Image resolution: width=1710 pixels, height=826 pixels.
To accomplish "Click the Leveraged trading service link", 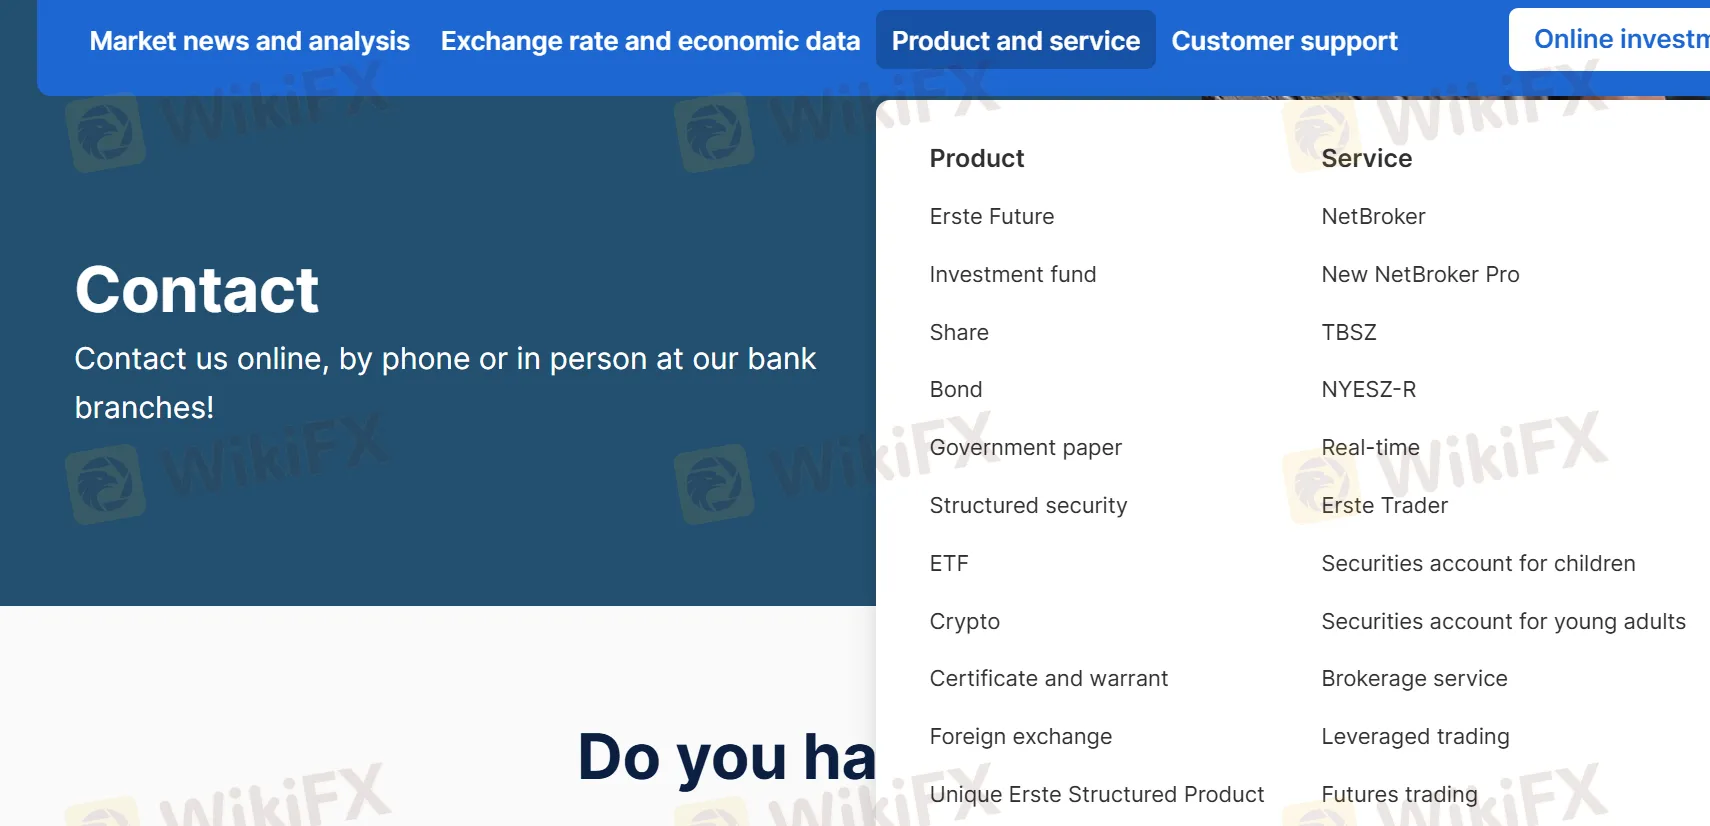I will [x=1415, y=736].
